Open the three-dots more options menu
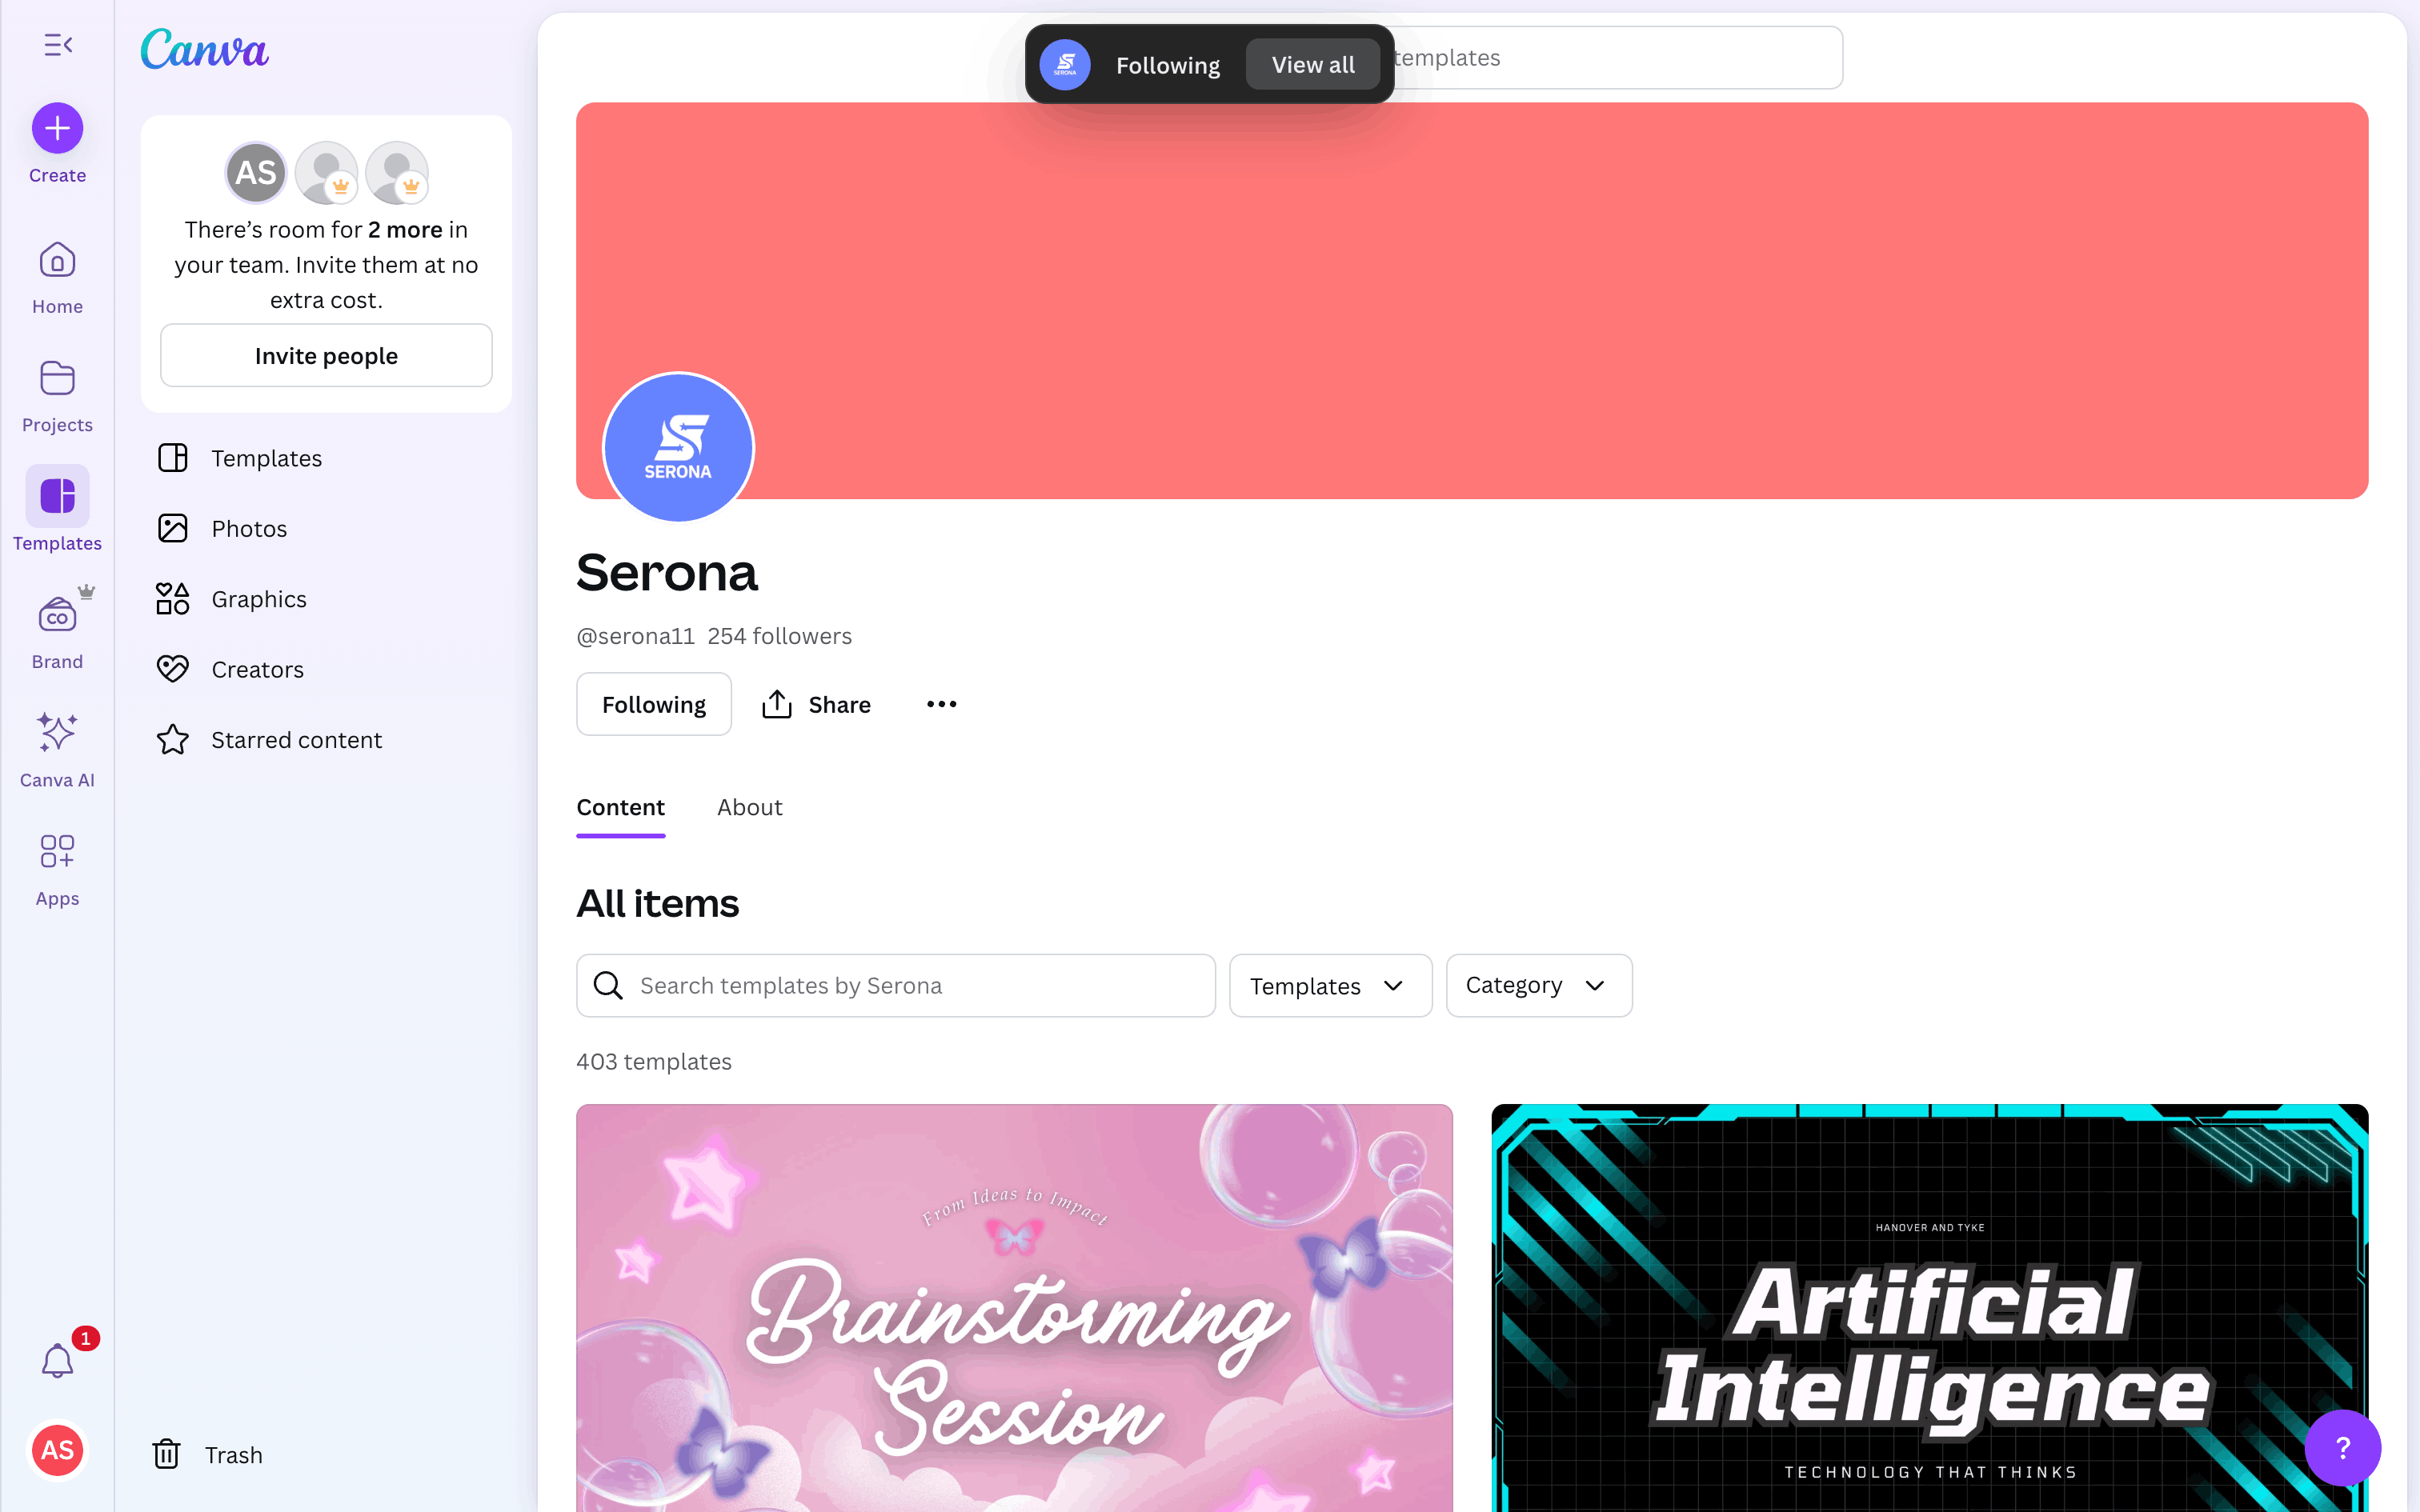The width and height of the screenshot is (2420, 1512). 941,704
